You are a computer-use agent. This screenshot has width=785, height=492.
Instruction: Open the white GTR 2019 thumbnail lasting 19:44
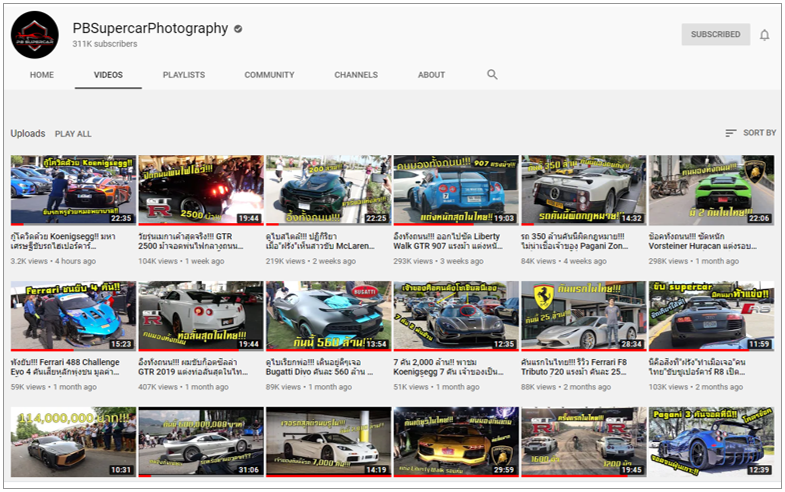(x=201, y=316)
